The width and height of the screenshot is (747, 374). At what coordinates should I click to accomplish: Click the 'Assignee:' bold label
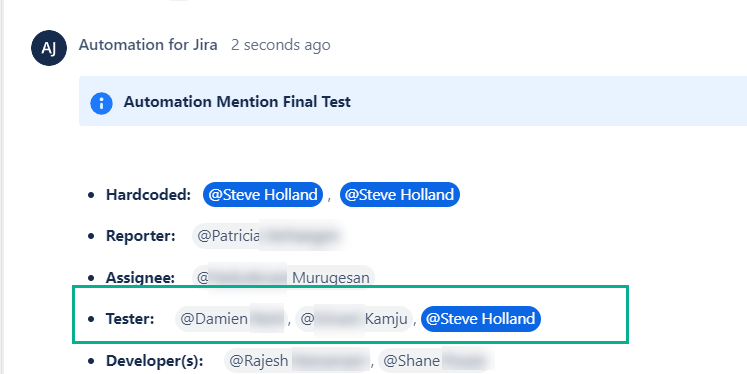tap(140, 278)
